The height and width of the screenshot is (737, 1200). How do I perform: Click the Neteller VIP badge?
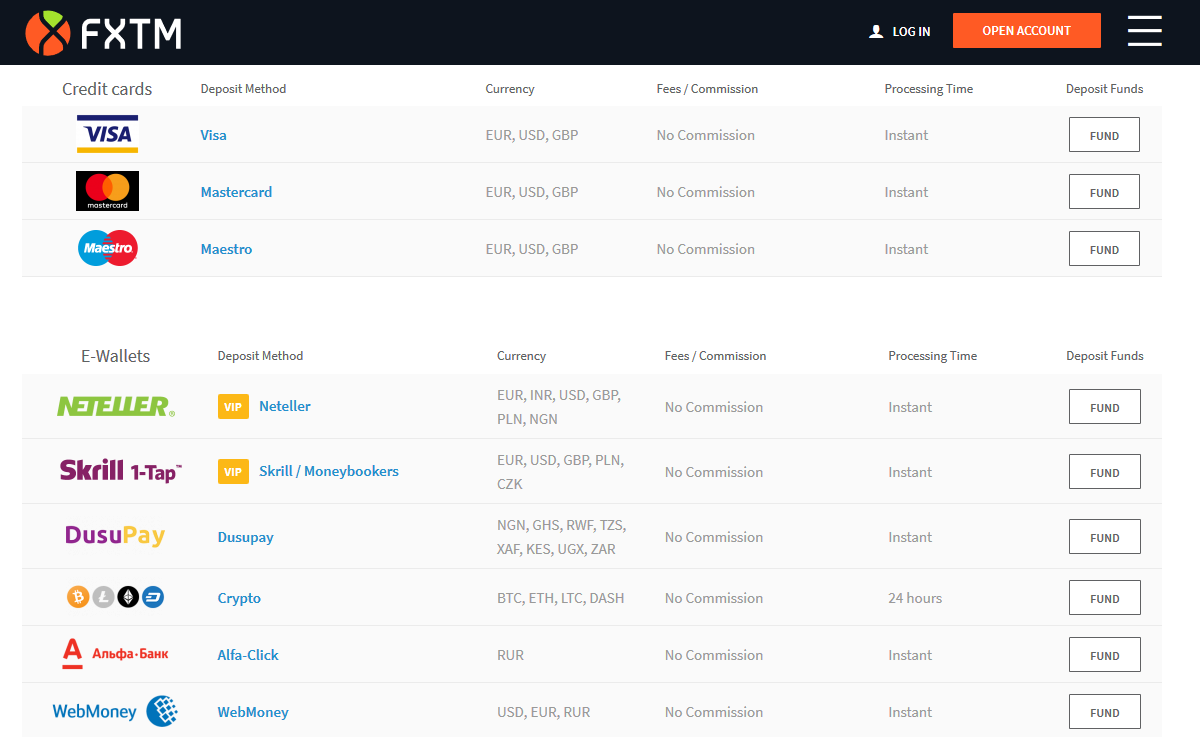coord(233,406)
